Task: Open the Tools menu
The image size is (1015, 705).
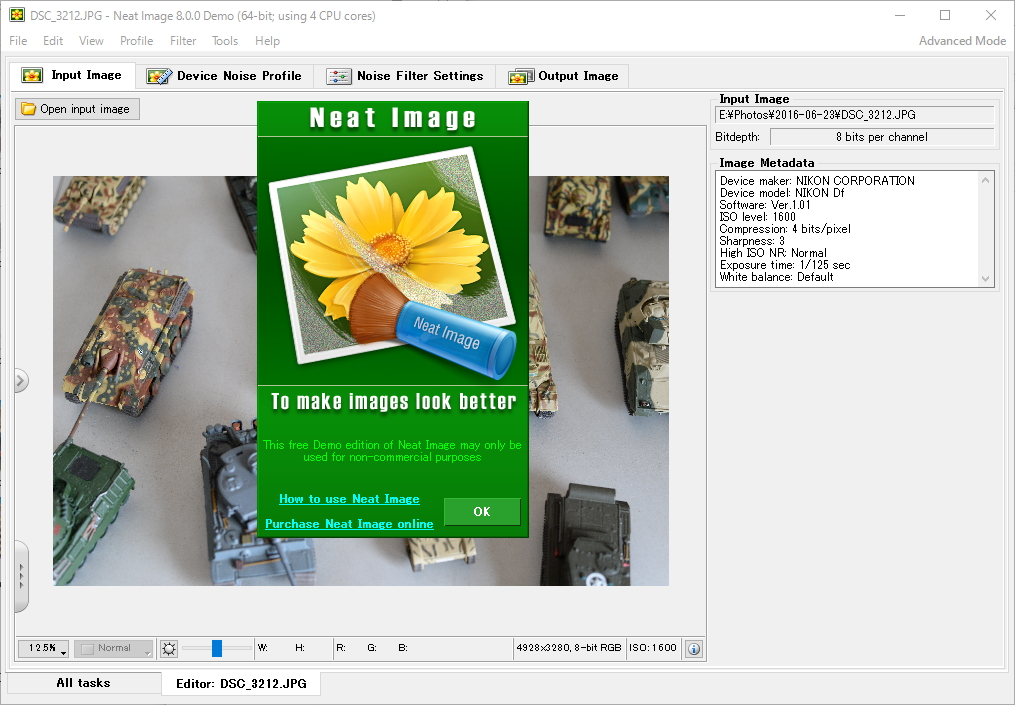Action: pyautogui.click(x=225, y=41)
